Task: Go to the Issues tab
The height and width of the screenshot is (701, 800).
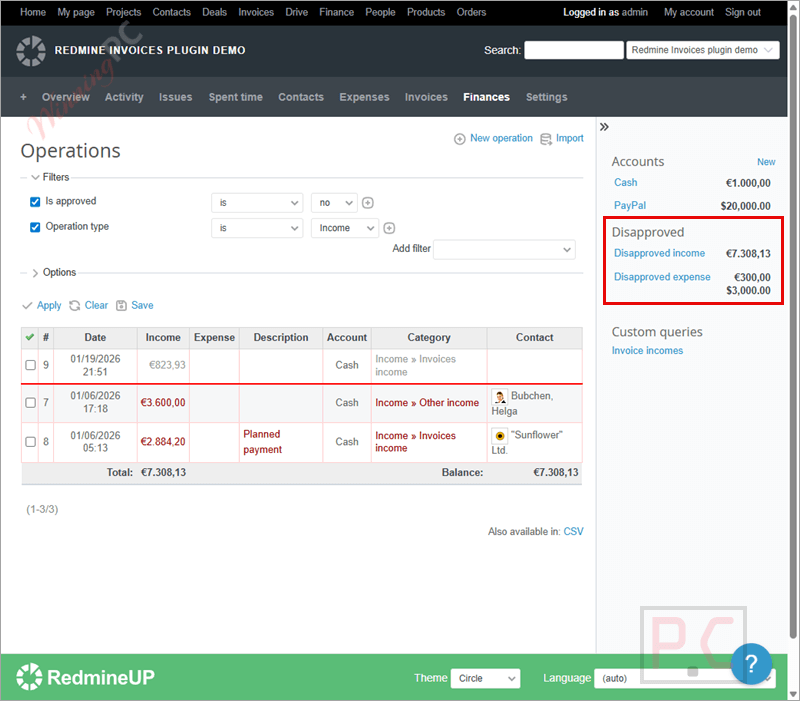Action: pos(176,97)
